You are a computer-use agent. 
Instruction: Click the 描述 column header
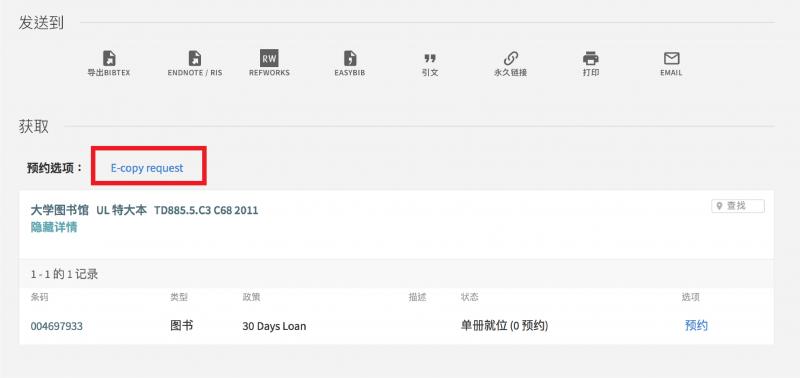coord(417,297)
